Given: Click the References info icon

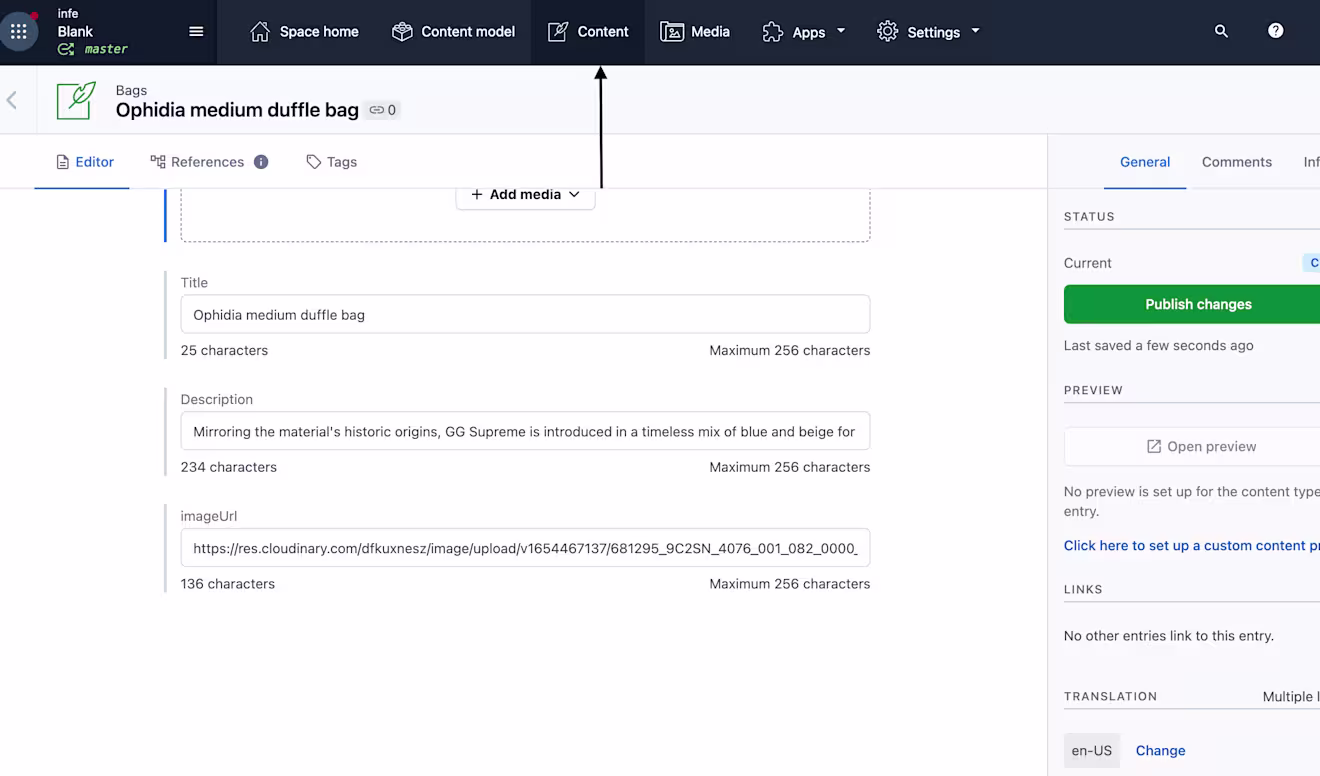Looking at the screenshot, I should 261,162.
